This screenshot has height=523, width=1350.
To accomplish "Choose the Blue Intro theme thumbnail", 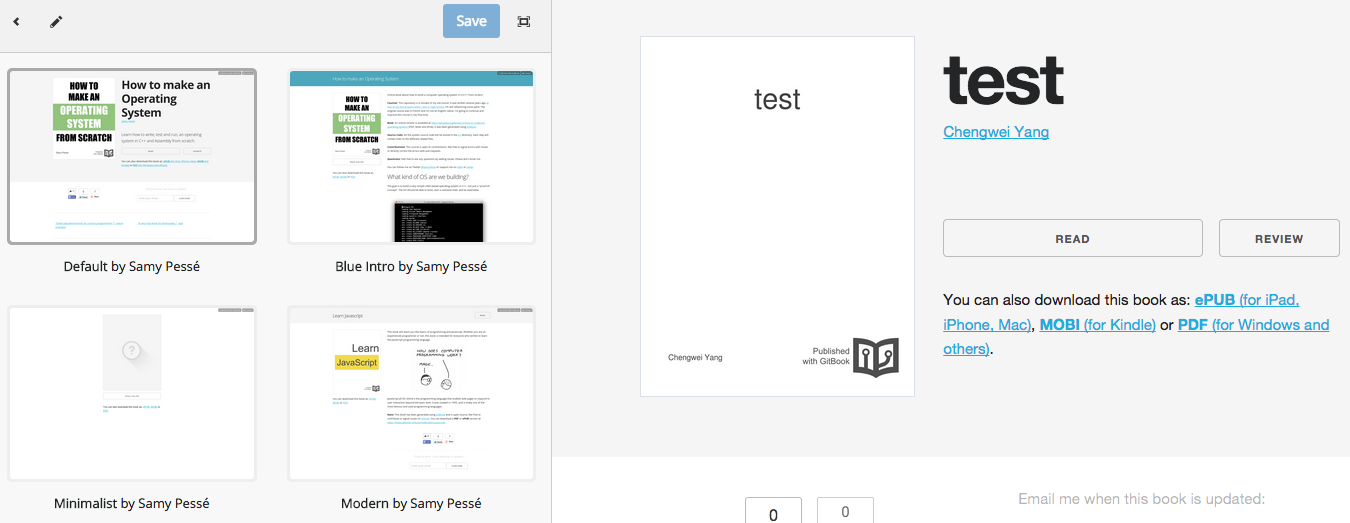I will pos(411,157).
